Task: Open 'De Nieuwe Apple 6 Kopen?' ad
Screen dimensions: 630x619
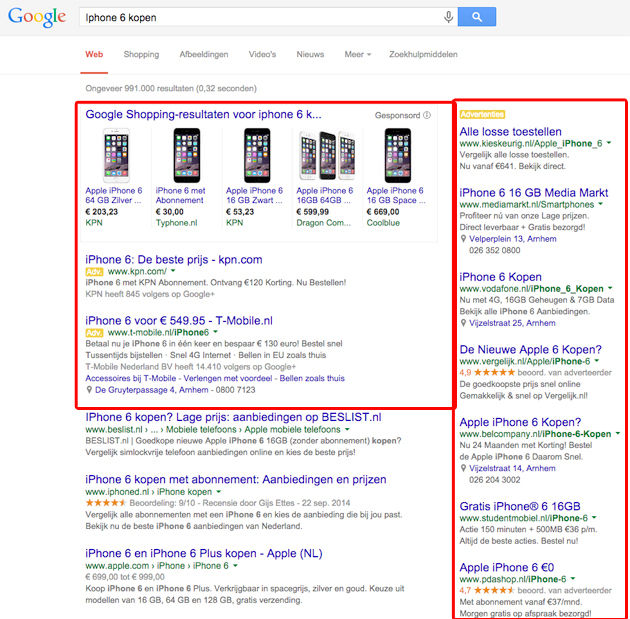Action: point(530,350)
